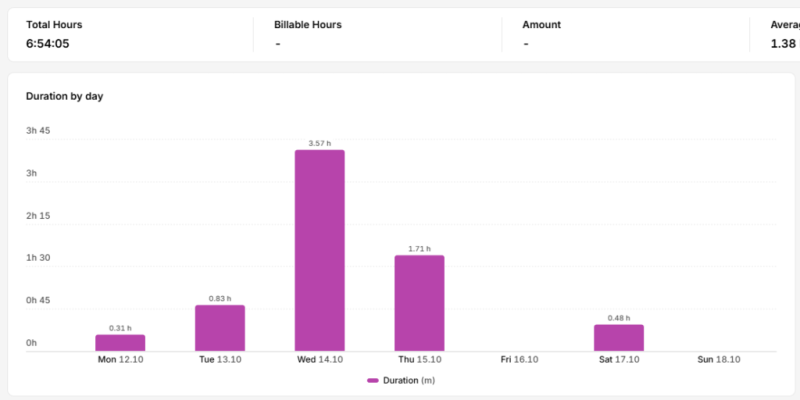Viewport: 800px width, 400px height.
Task: Click the Total Hours value 6:54:05
Action: point(47,44)
